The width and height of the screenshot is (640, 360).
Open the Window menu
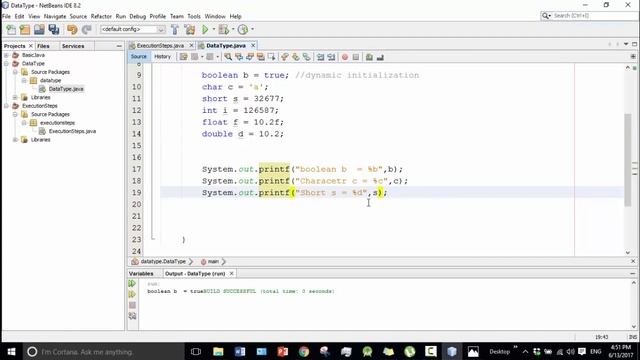(x=215, y=16)
